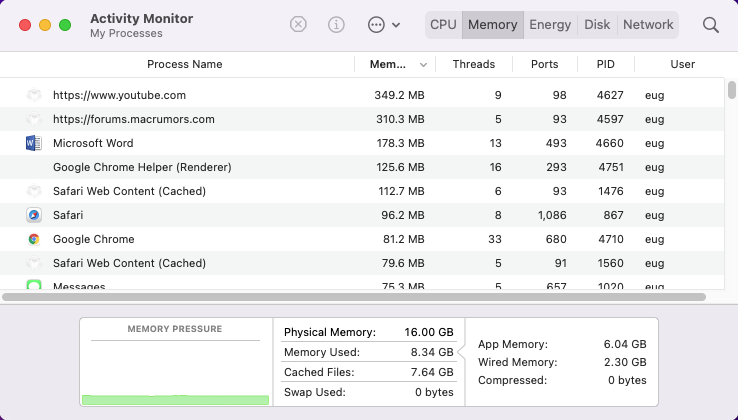
Task: Click the stop process icon
Action: pyautogui.click(x=298, y=25)
